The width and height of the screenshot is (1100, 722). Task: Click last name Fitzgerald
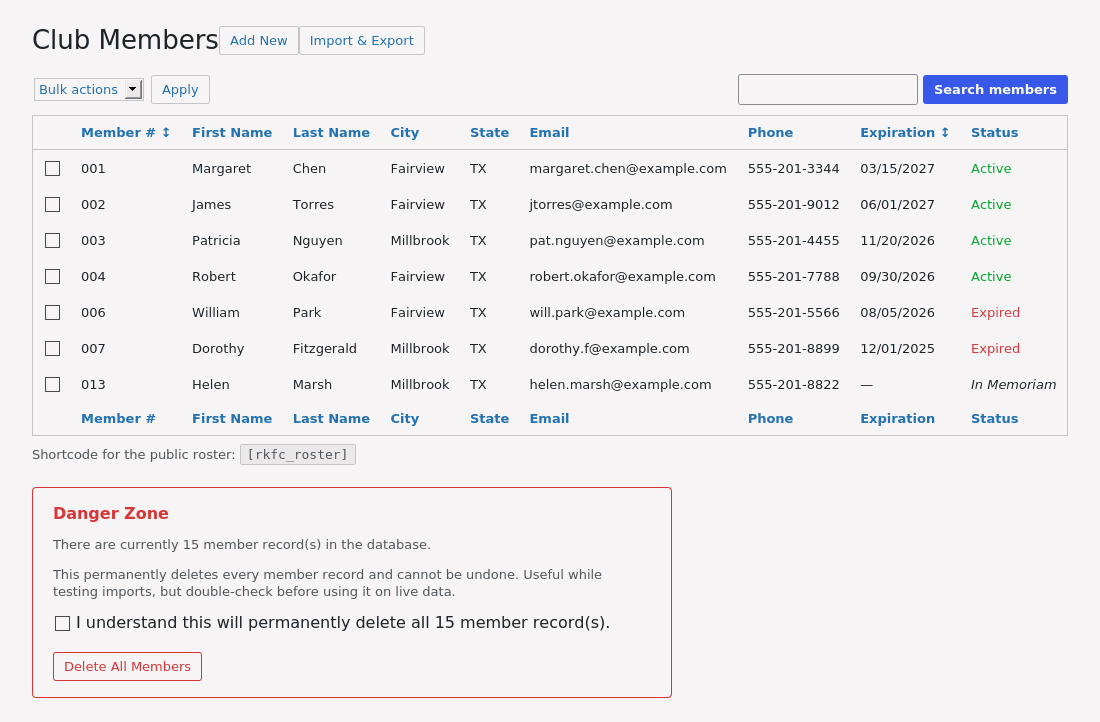click(324, 349)
